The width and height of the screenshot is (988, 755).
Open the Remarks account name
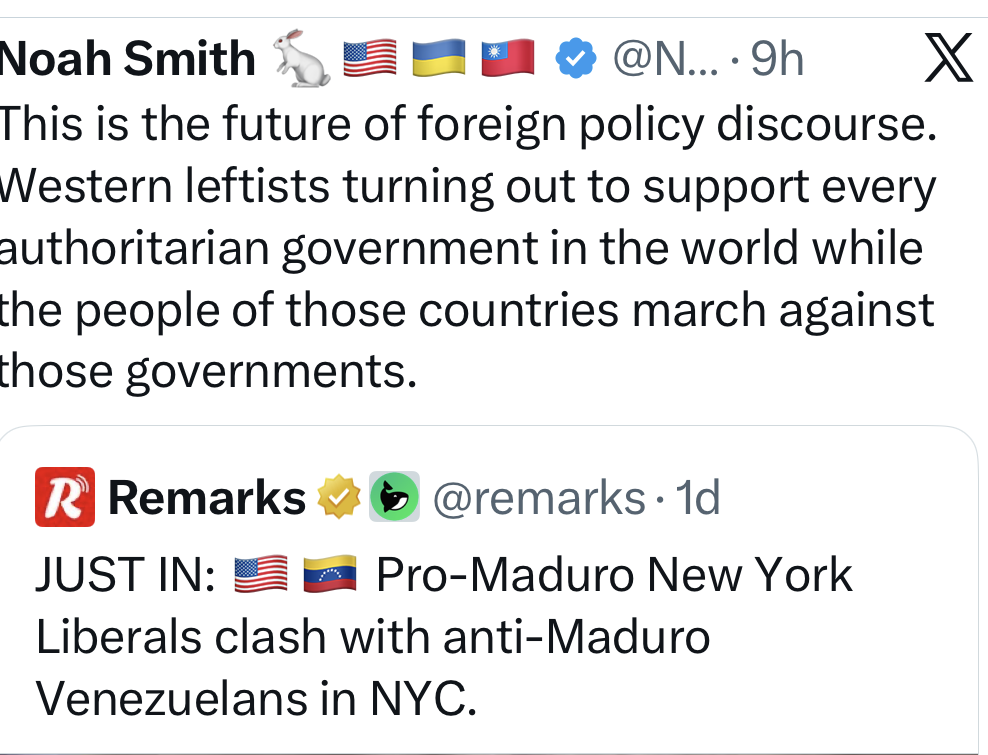click(x=207, y=497)
